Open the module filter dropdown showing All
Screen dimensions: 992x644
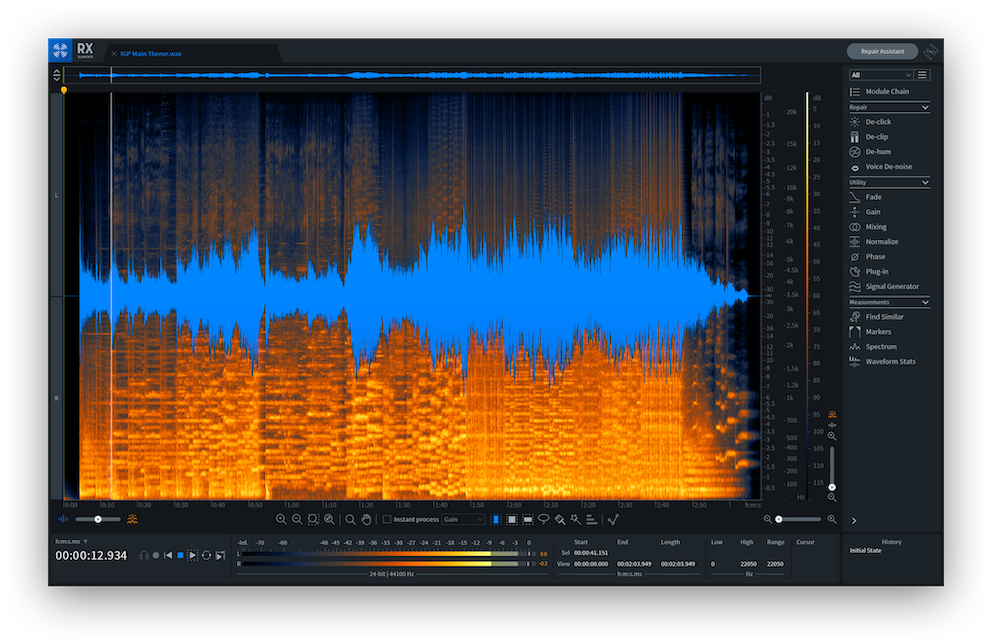(880, 75)
